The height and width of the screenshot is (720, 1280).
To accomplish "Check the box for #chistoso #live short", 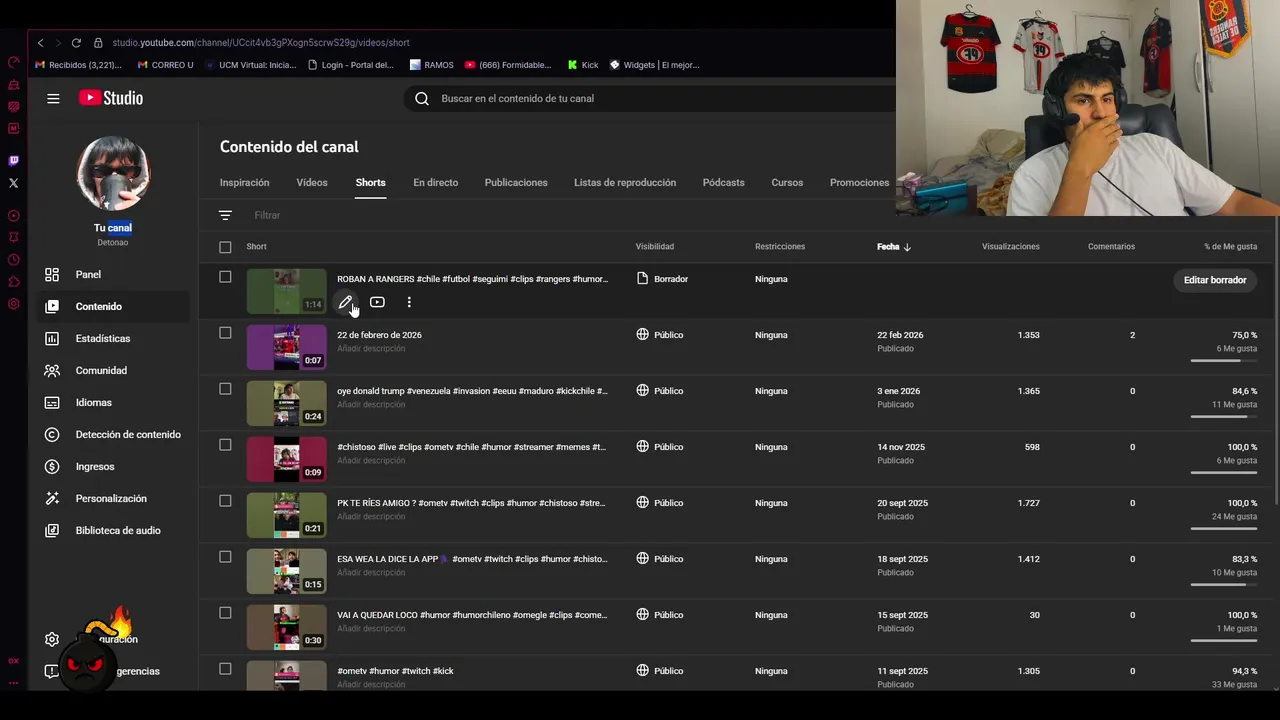I will [x=225, y=445].
